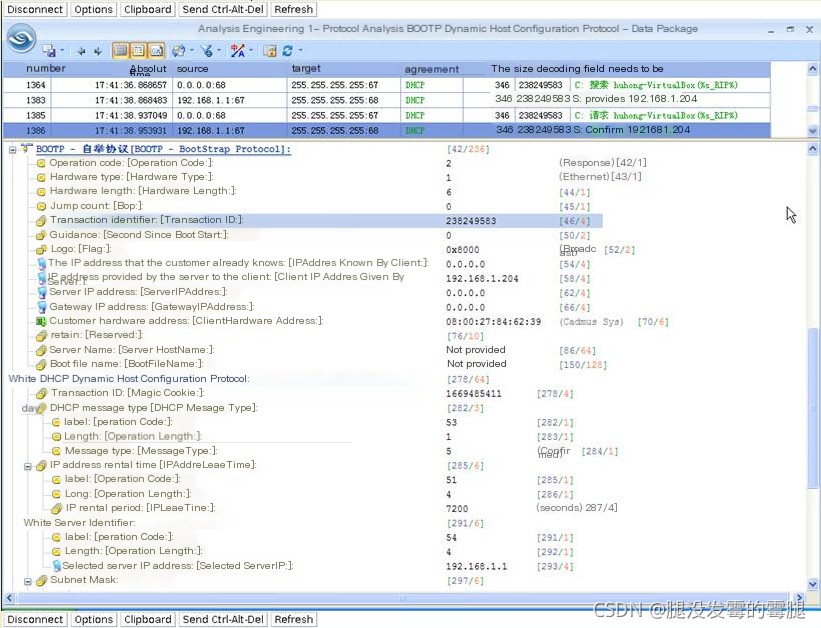Toggle the second packet view layout button
The image size is (821, 628).
pyautogui.click(x=139, y=51)
